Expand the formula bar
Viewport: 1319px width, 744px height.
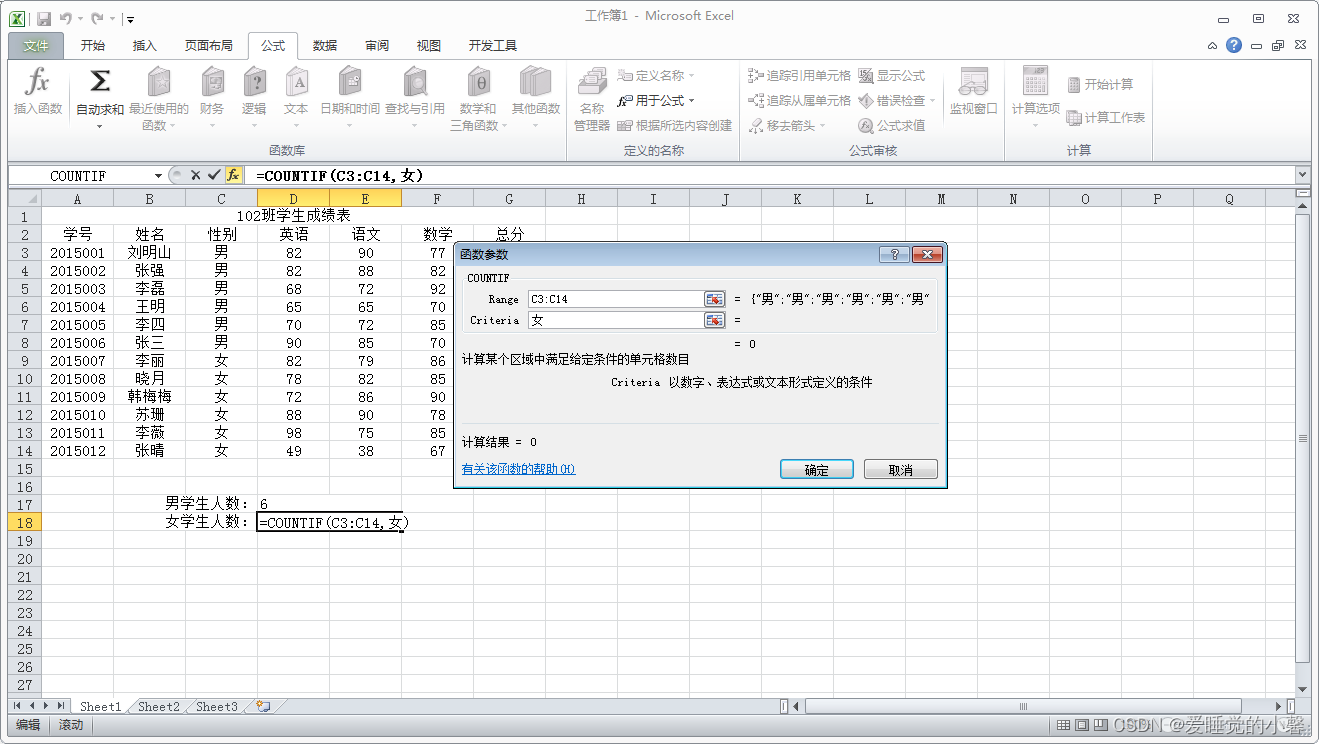pyautogui.click(x=1302, y=175)
